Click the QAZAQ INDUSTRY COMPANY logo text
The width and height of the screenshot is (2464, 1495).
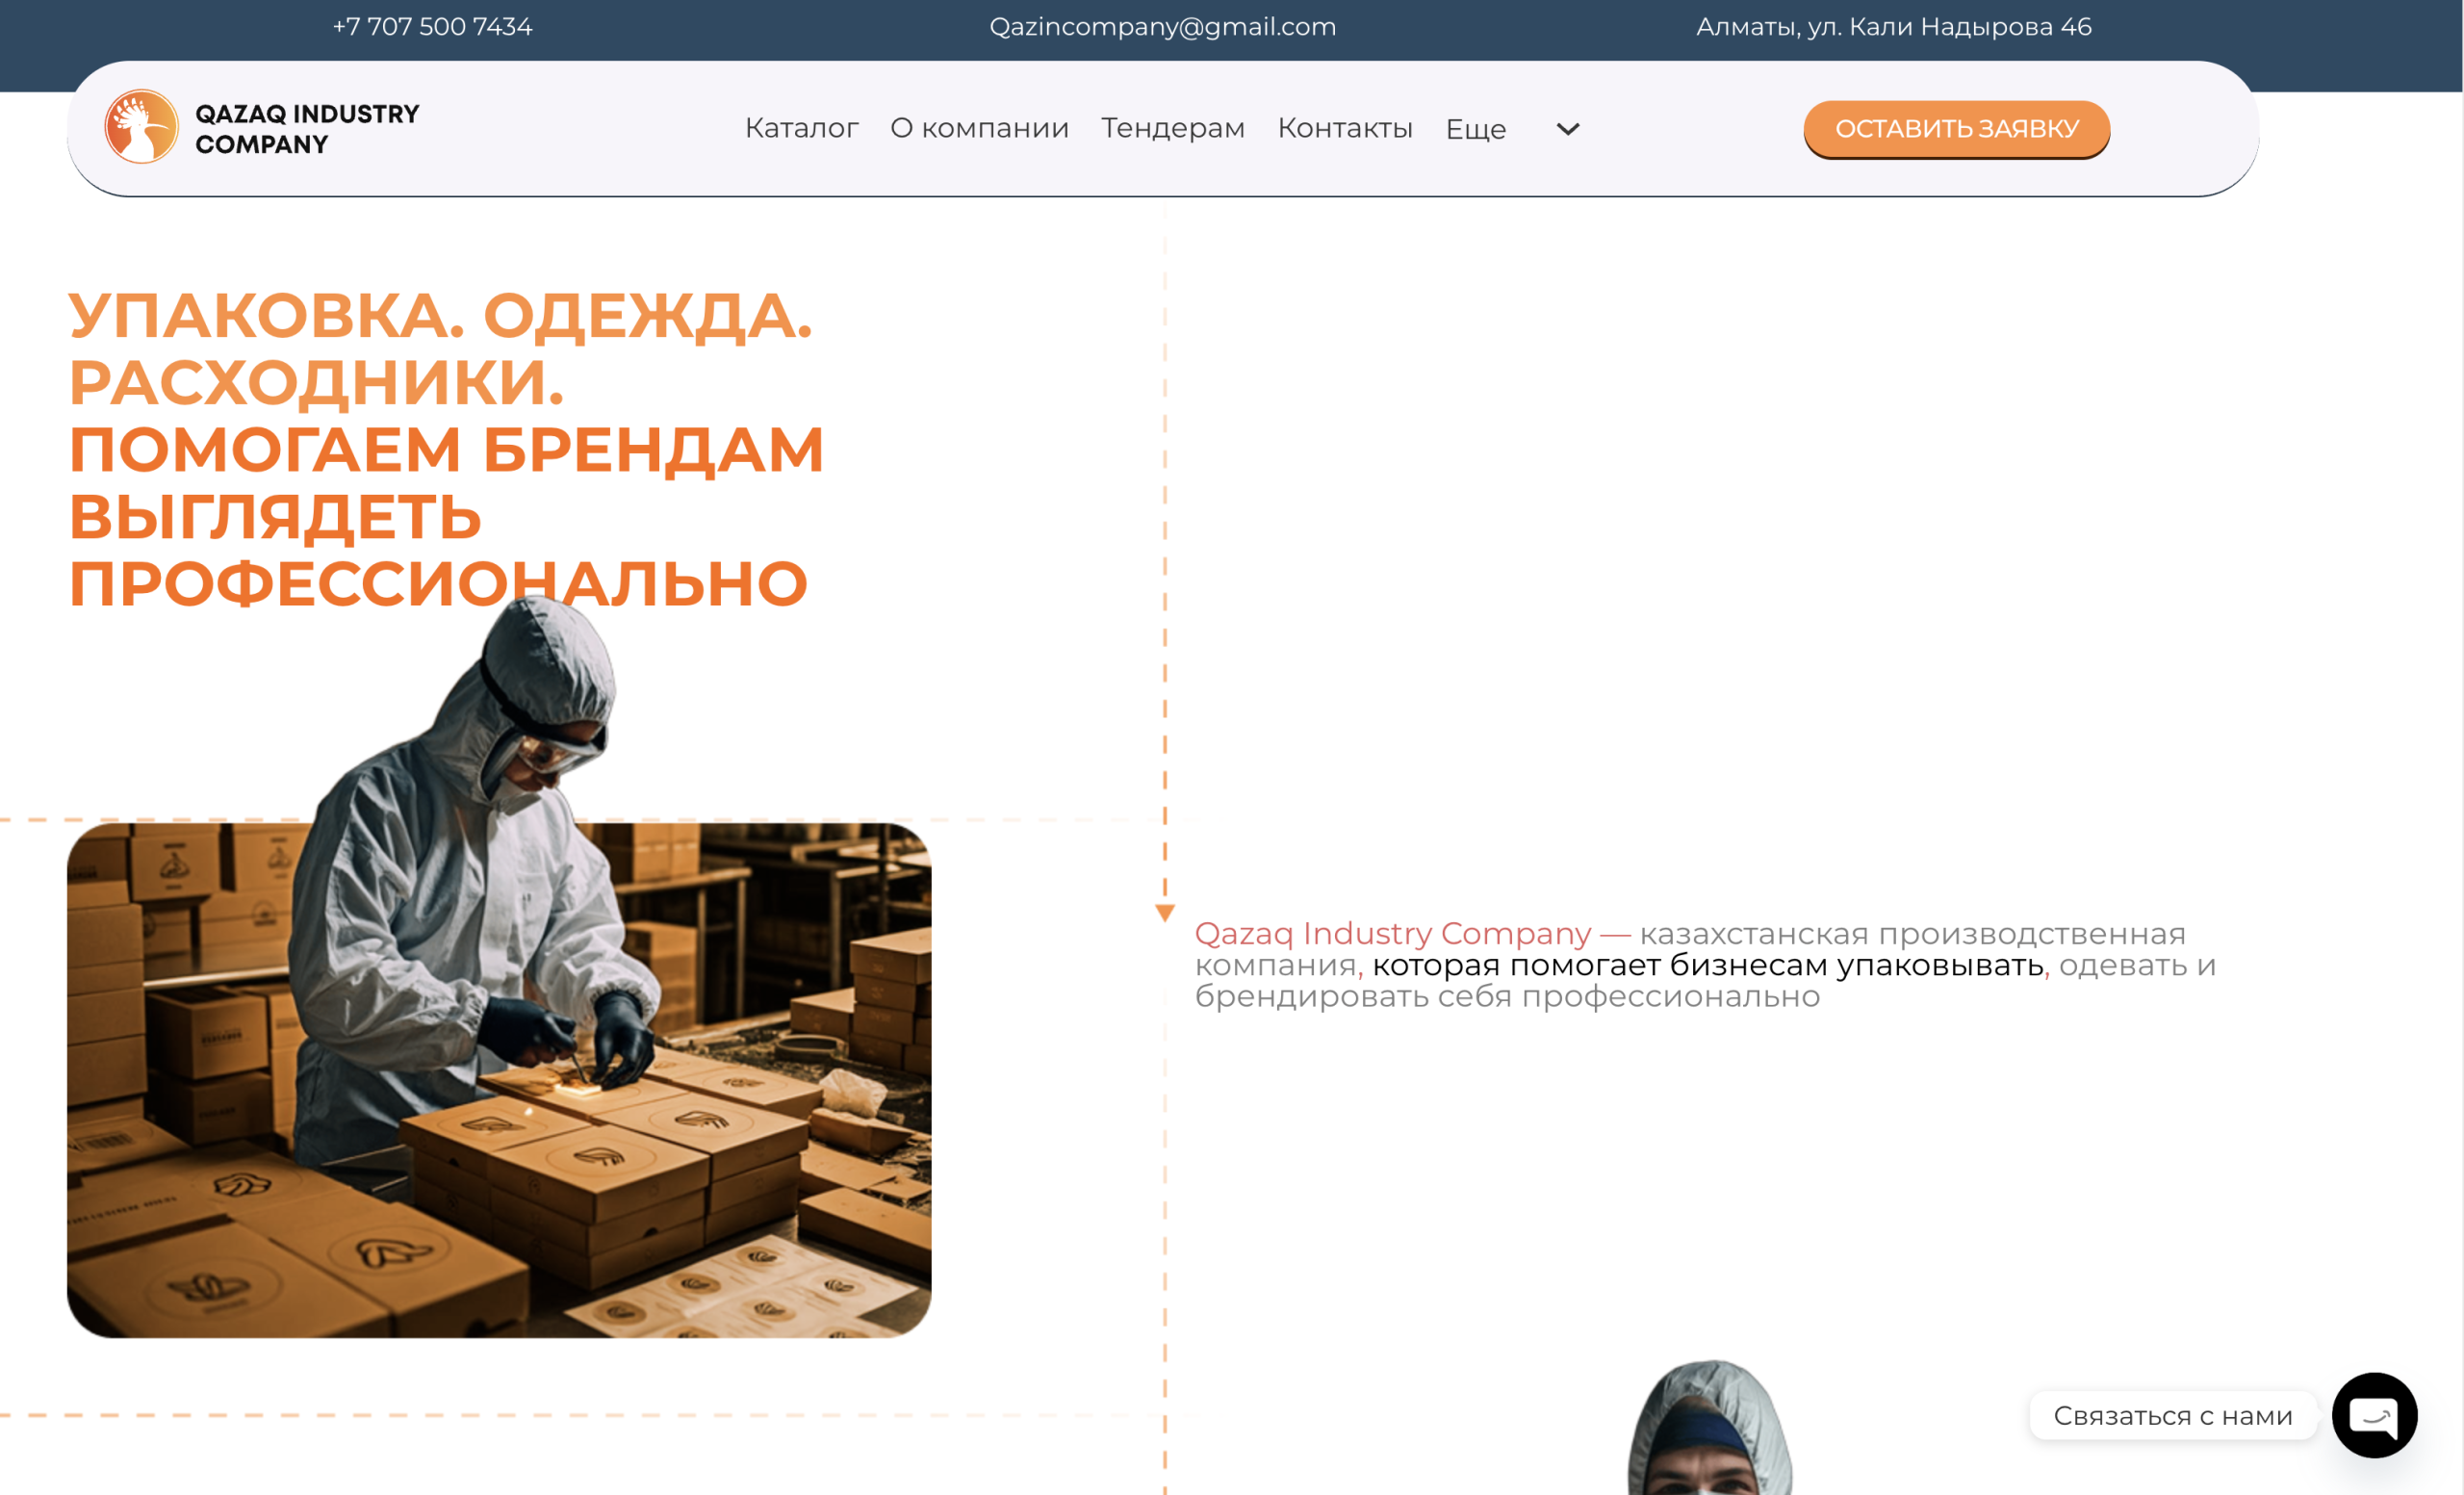(307, 129)
